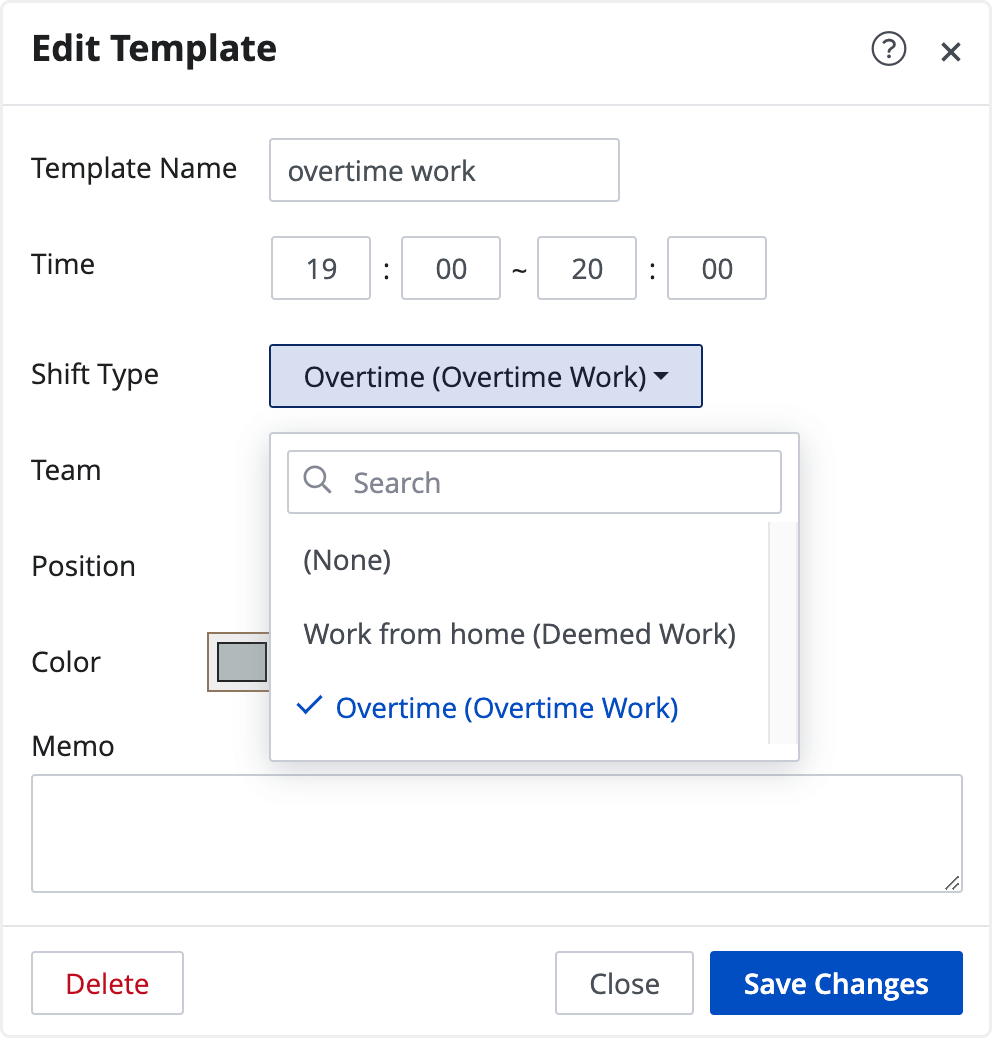Click the Color label

click(66, 662)
